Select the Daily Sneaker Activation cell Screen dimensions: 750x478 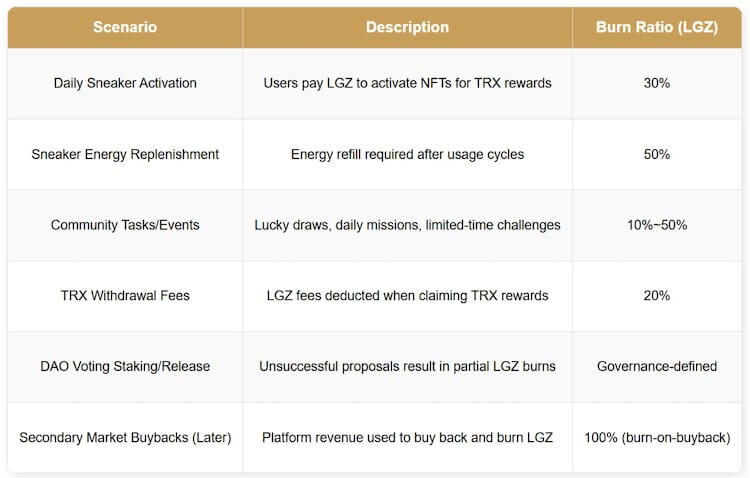tap(125, 83)
